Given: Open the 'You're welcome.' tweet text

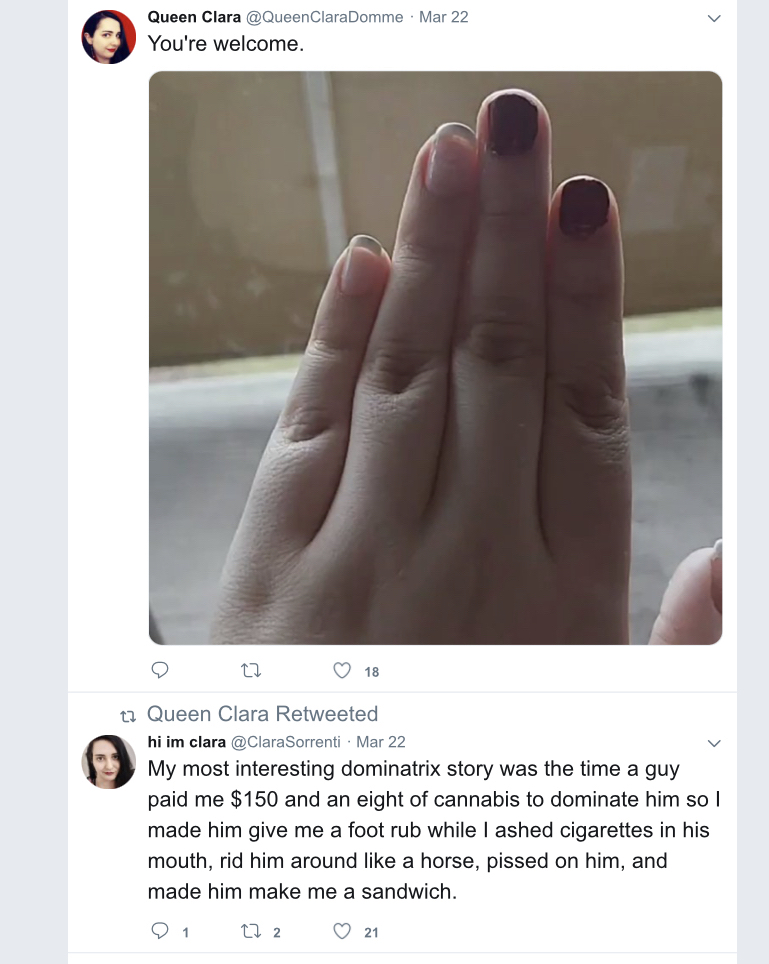Looking at the screenshot, I should click(226, 44).
